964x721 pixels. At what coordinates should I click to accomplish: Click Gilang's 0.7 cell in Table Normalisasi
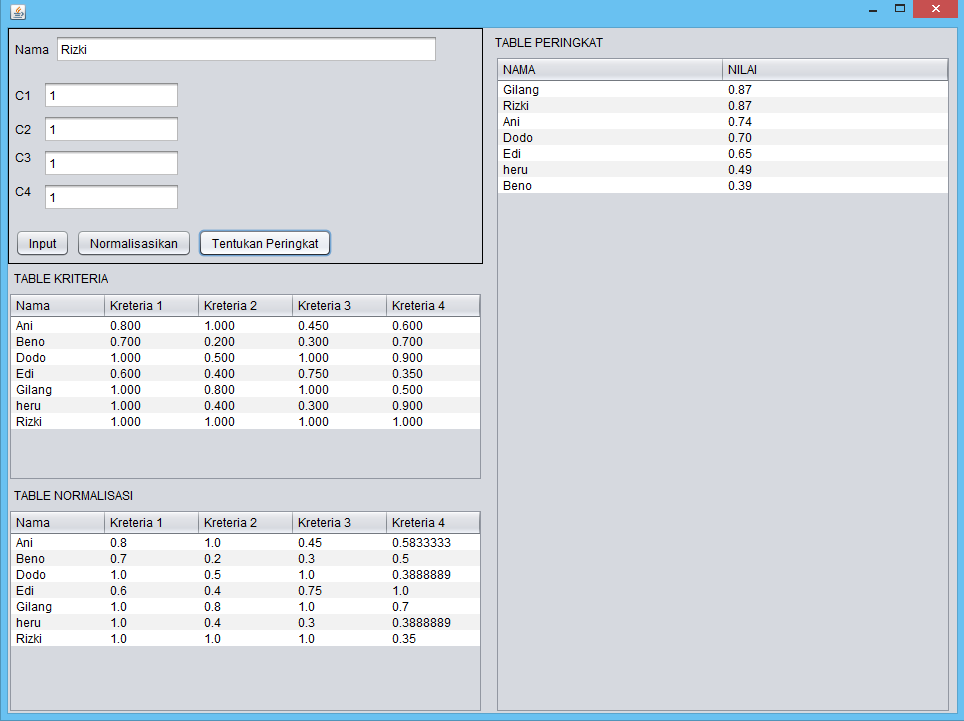433,607
